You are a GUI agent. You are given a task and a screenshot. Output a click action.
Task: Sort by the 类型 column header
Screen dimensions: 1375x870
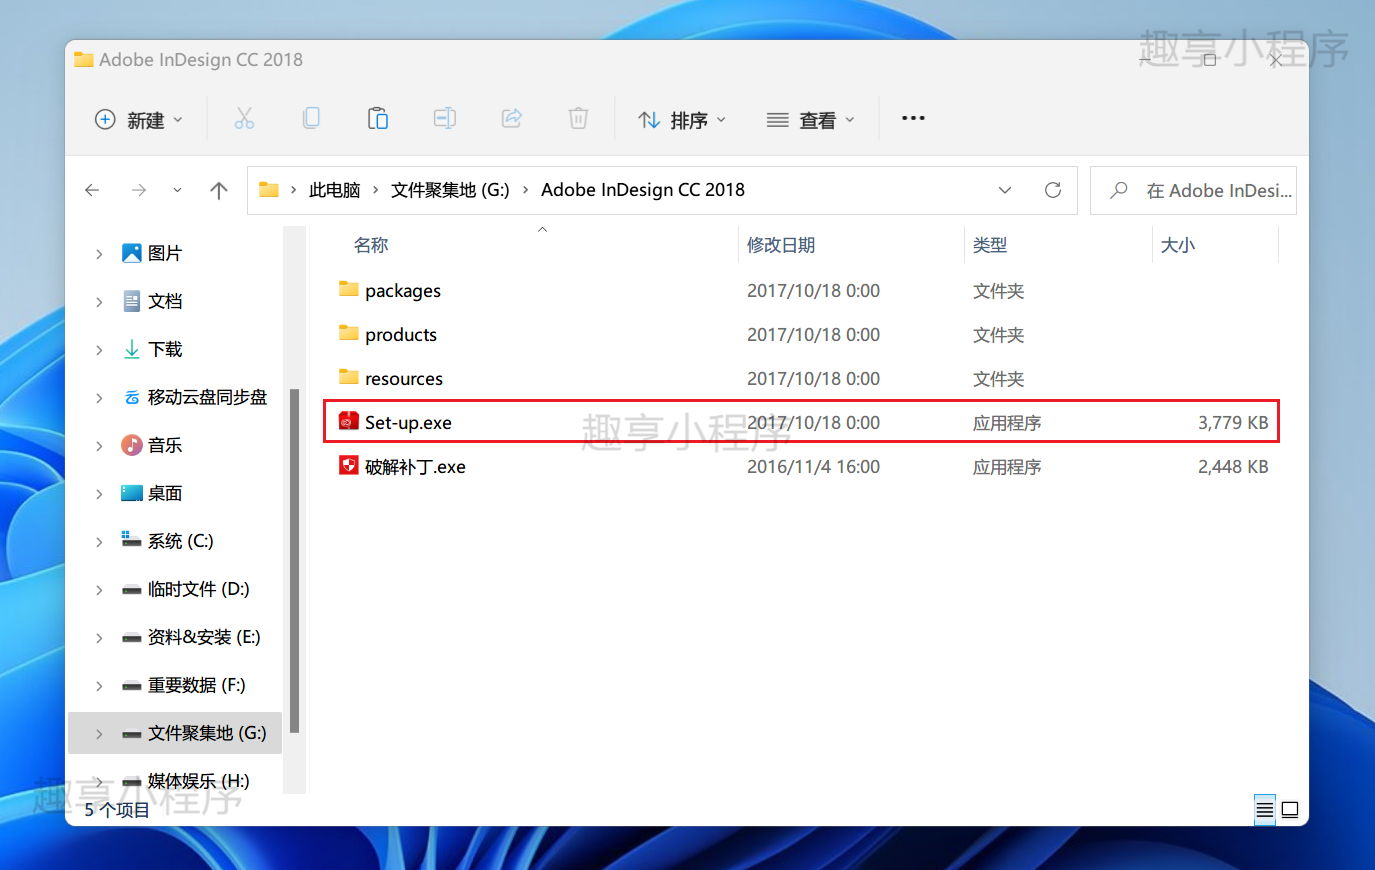[x=990, y=245]
